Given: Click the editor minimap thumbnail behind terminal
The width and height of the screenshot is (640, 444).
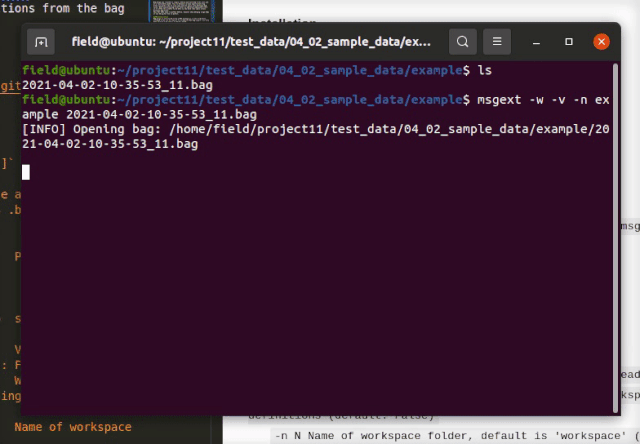Looking at the screenshot, I should click(182, 11).
